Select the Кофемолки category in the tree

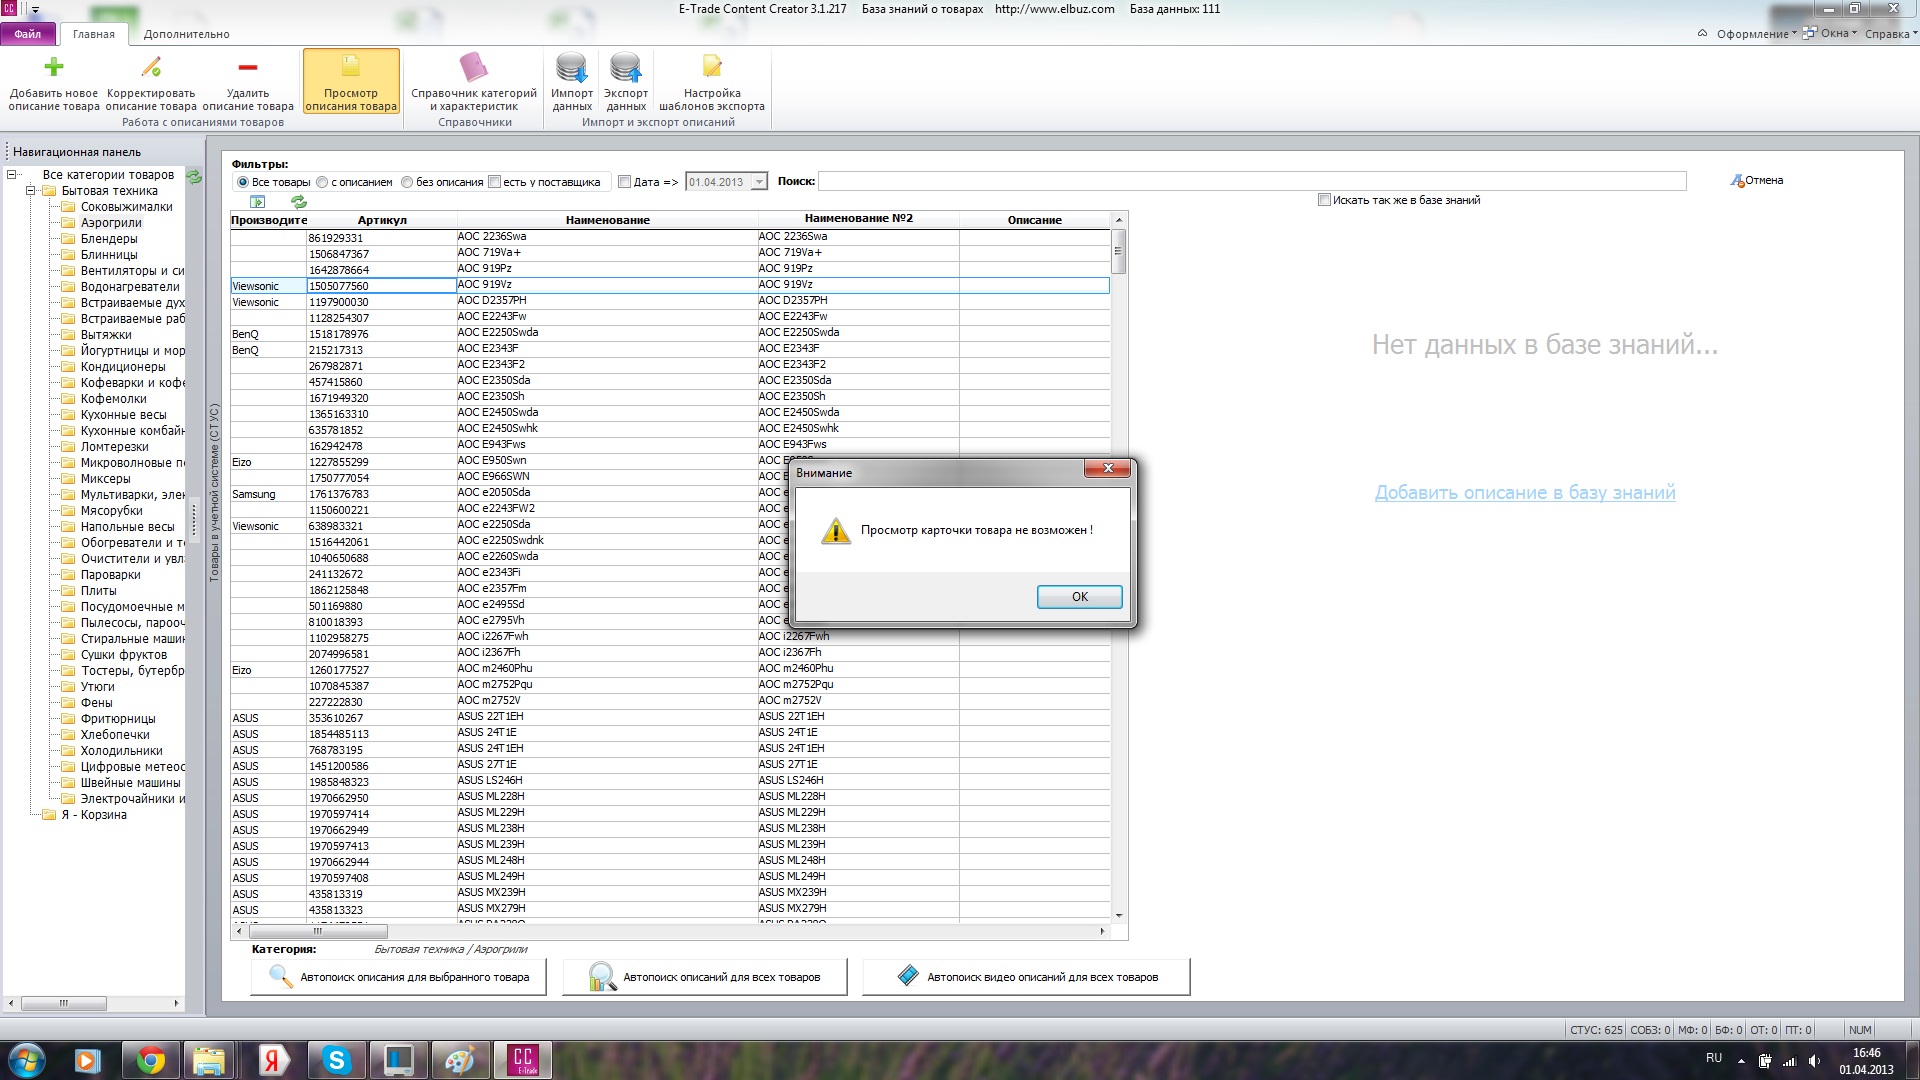114,399
